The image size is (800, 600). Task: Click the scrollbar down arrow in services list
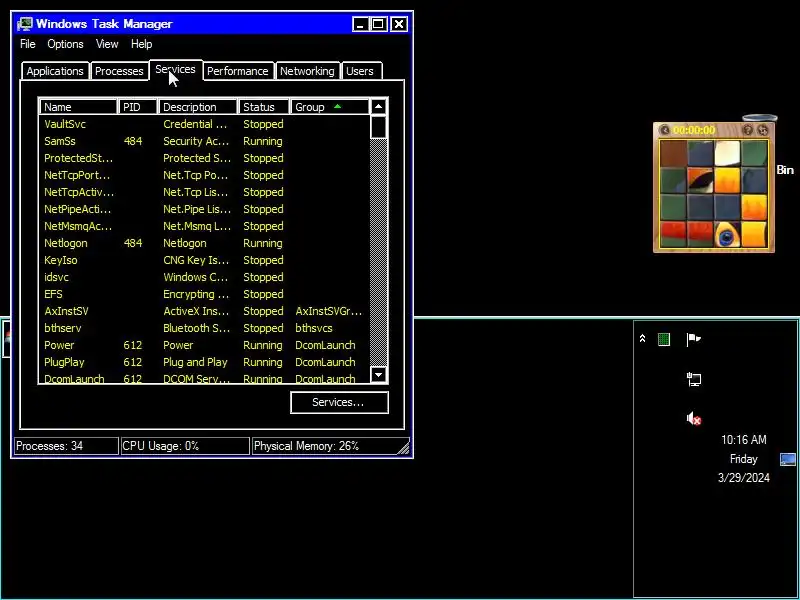378,374
